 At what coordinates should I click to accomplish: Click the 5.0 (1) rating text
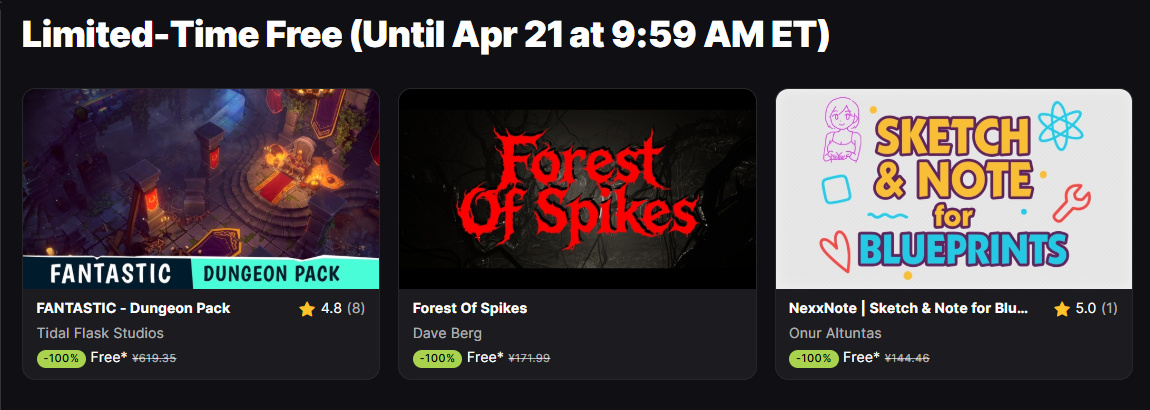[1097, 309]
